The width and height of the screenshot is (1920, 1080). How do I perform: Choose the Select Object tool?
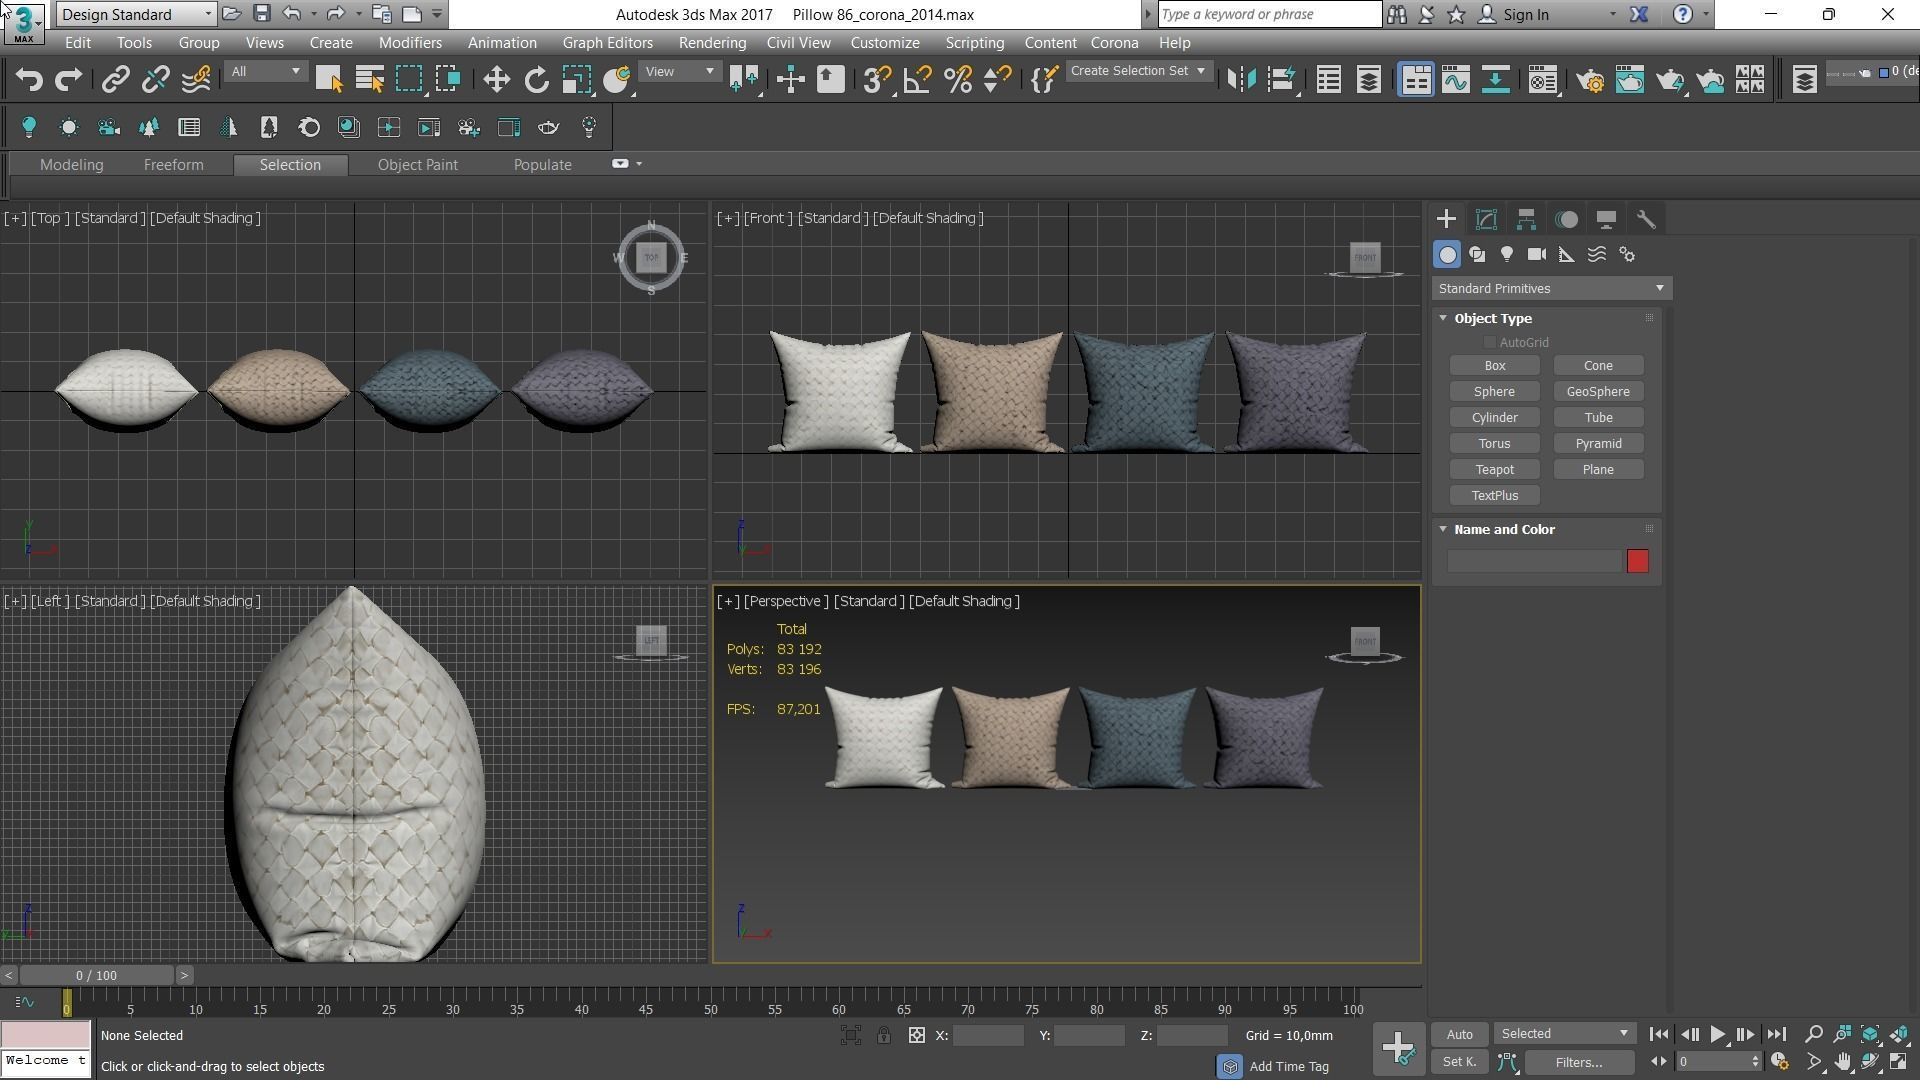(x=329, y=79)
